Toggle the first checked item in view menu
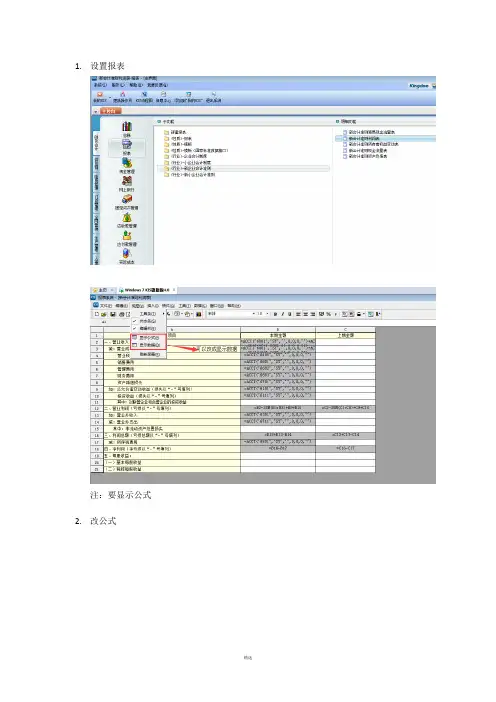The height and width of the screenshot is (702, 496). tap(147, 321)
